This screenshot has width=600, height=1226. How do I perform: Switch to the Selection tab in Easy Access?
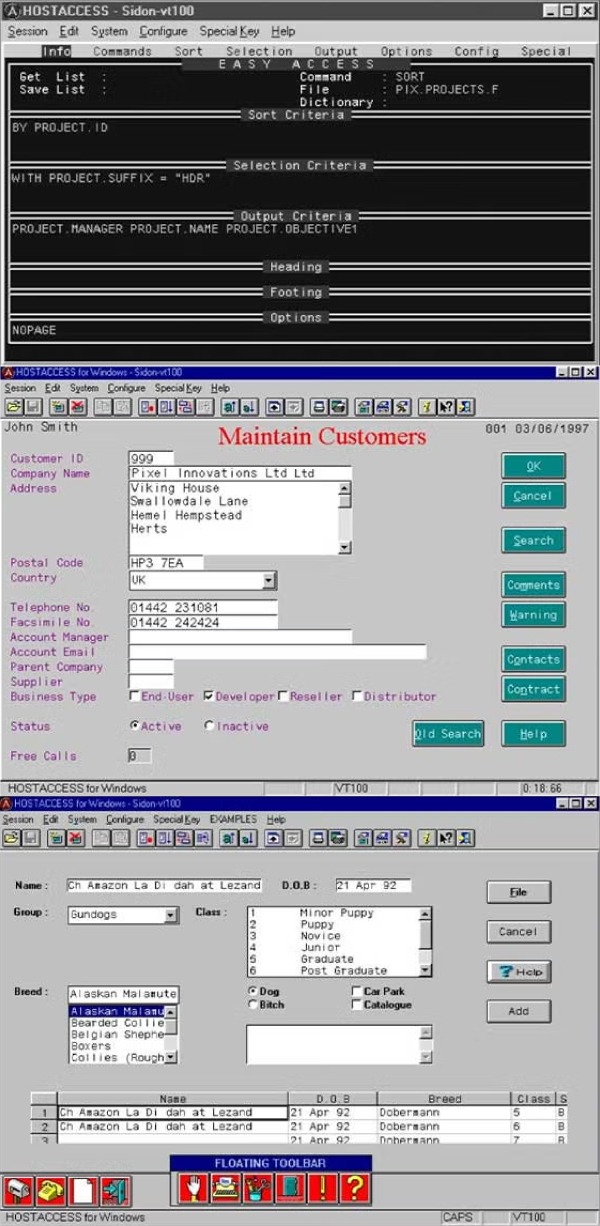[x=259, y=51]
